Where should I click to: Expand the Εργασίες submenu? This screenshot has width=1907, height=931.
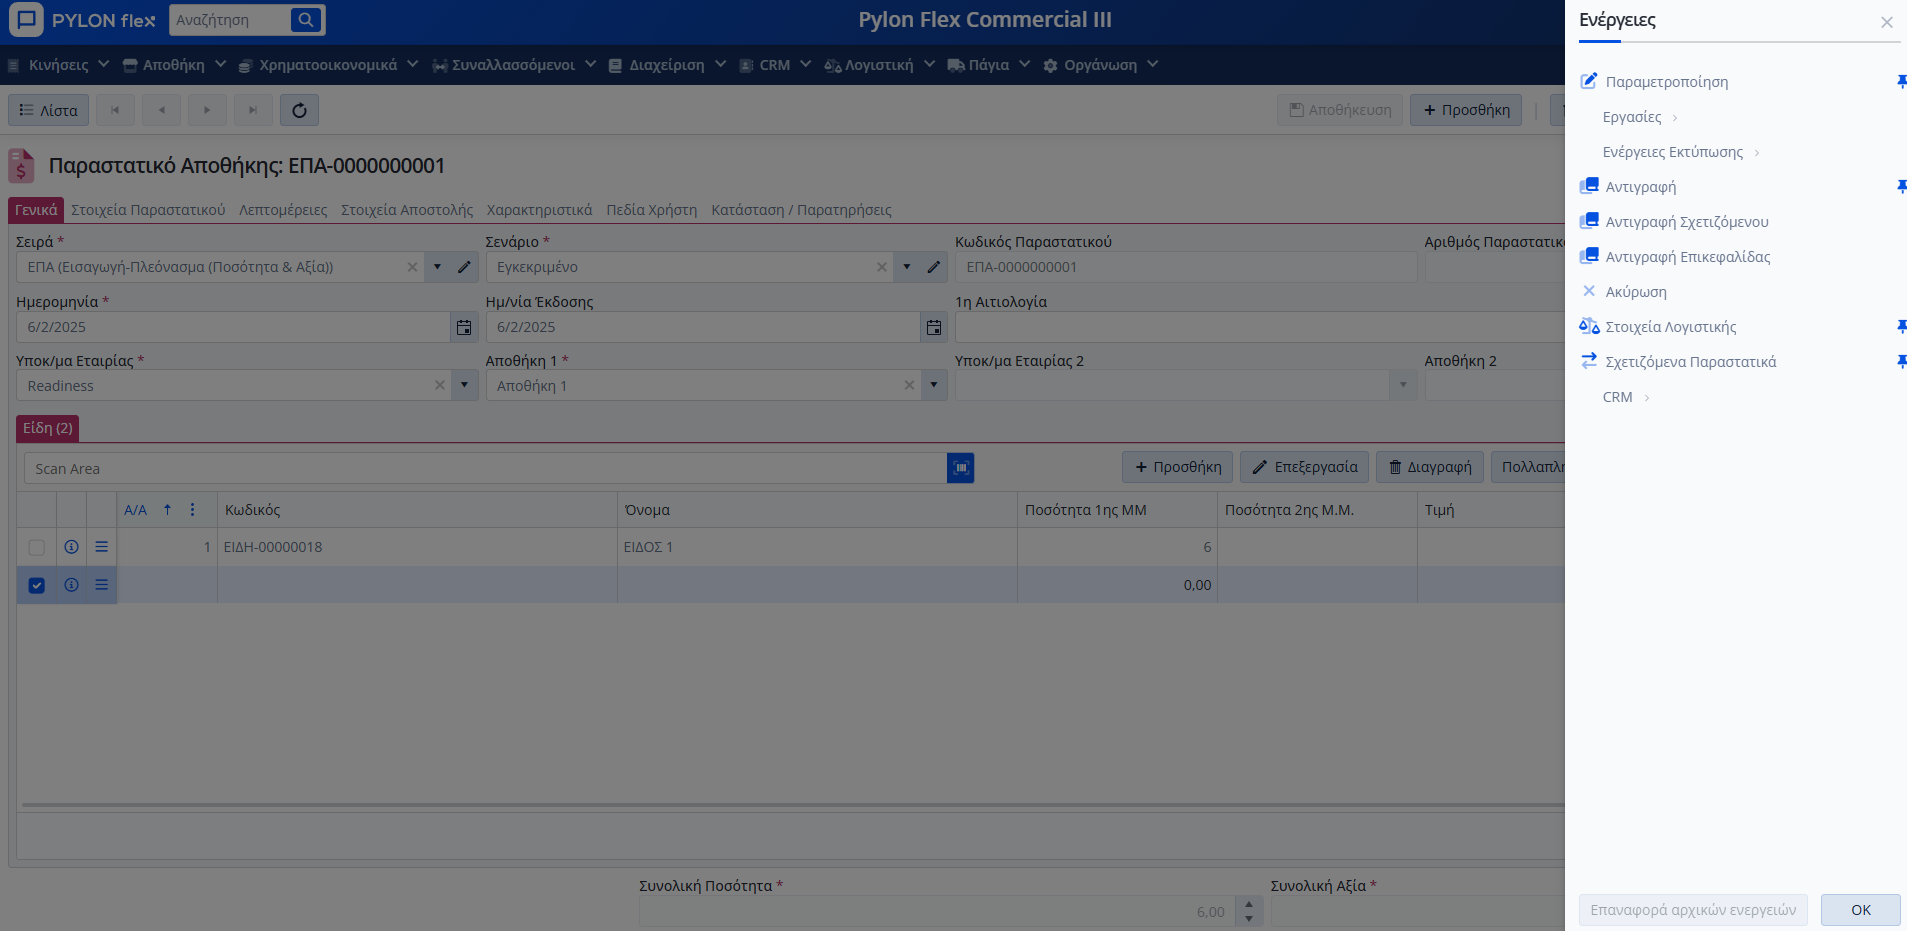(x=1641, y=117)
